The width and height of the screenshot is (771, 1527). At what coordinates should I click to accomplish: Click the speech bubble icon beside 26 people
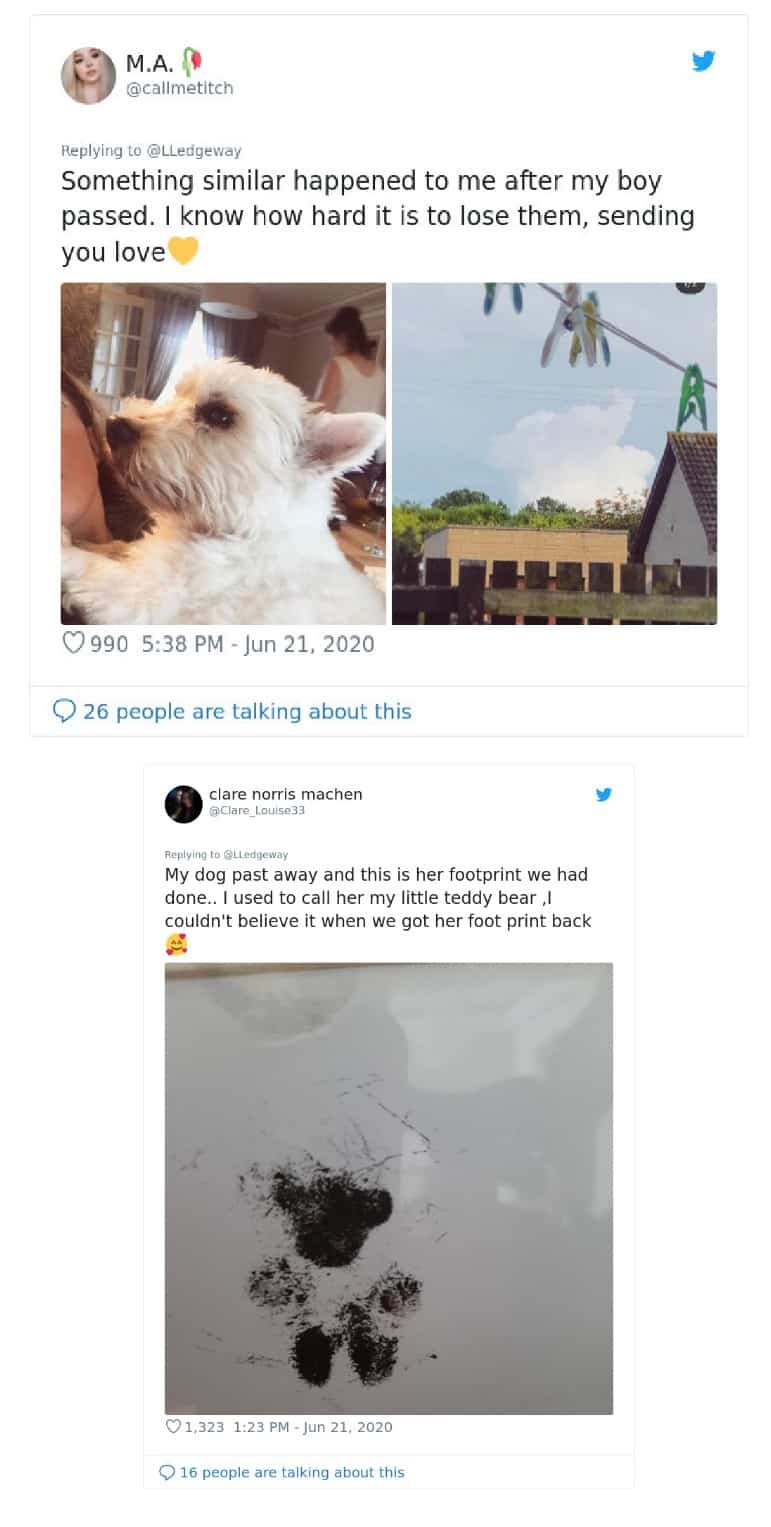point(64,711)
